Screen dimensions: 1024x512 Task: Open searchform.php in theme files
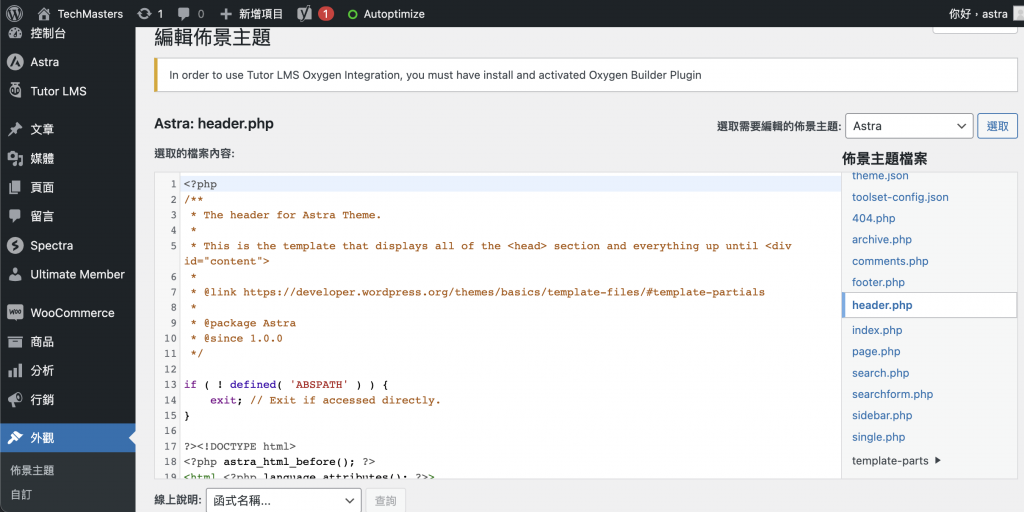tap(892, 394)
